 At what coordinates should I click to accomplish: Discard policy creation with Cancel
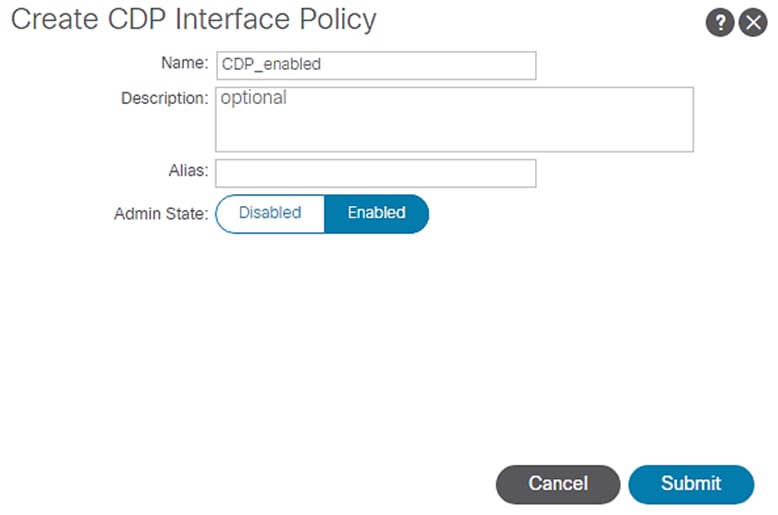[557, 484]
